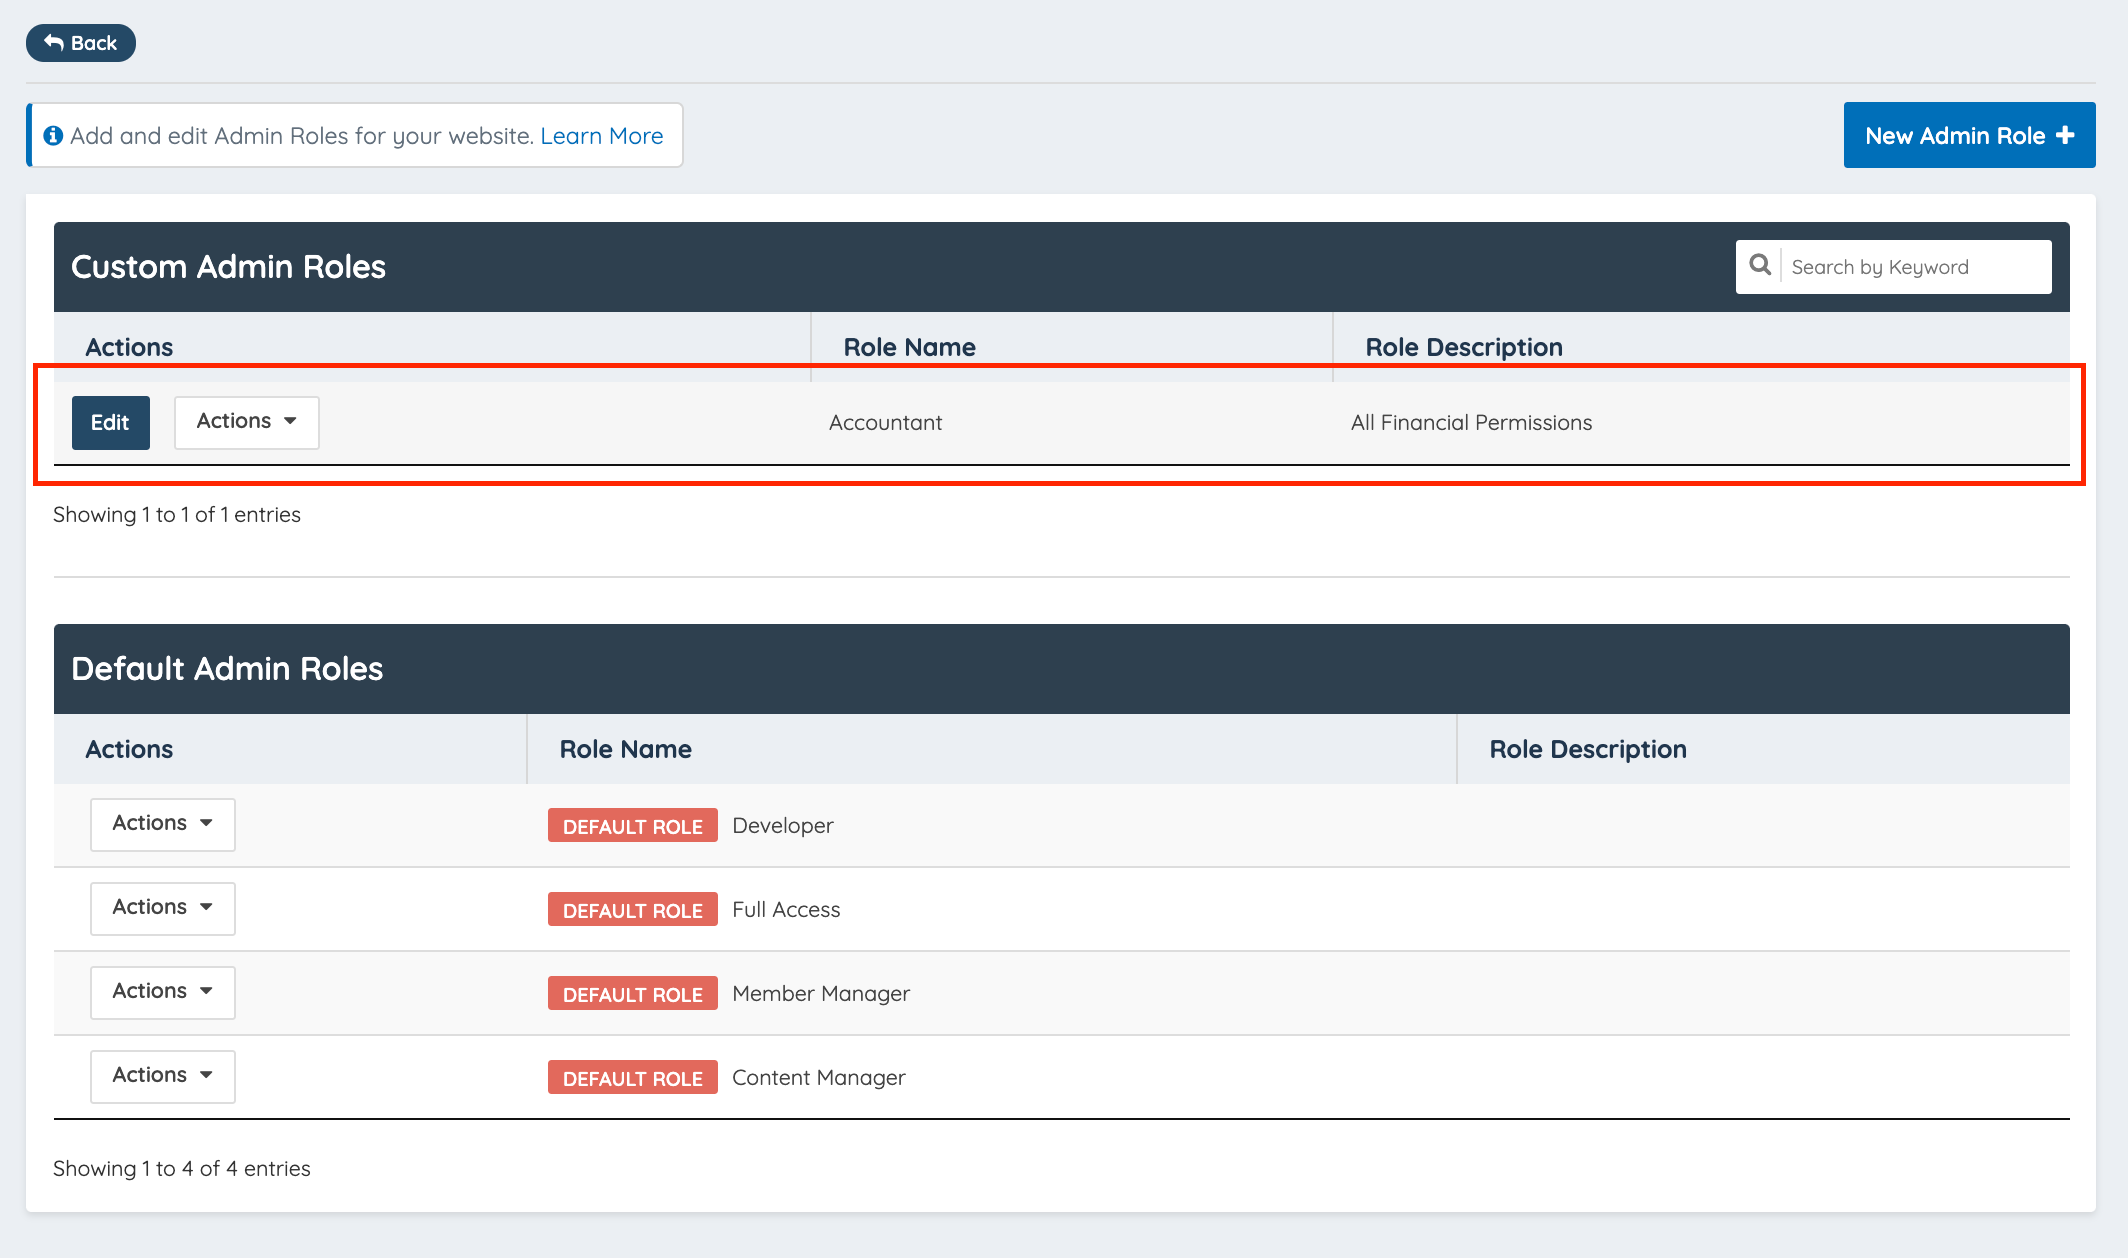Expand Actions dropdown for Developer role

(x=162, y=824)
